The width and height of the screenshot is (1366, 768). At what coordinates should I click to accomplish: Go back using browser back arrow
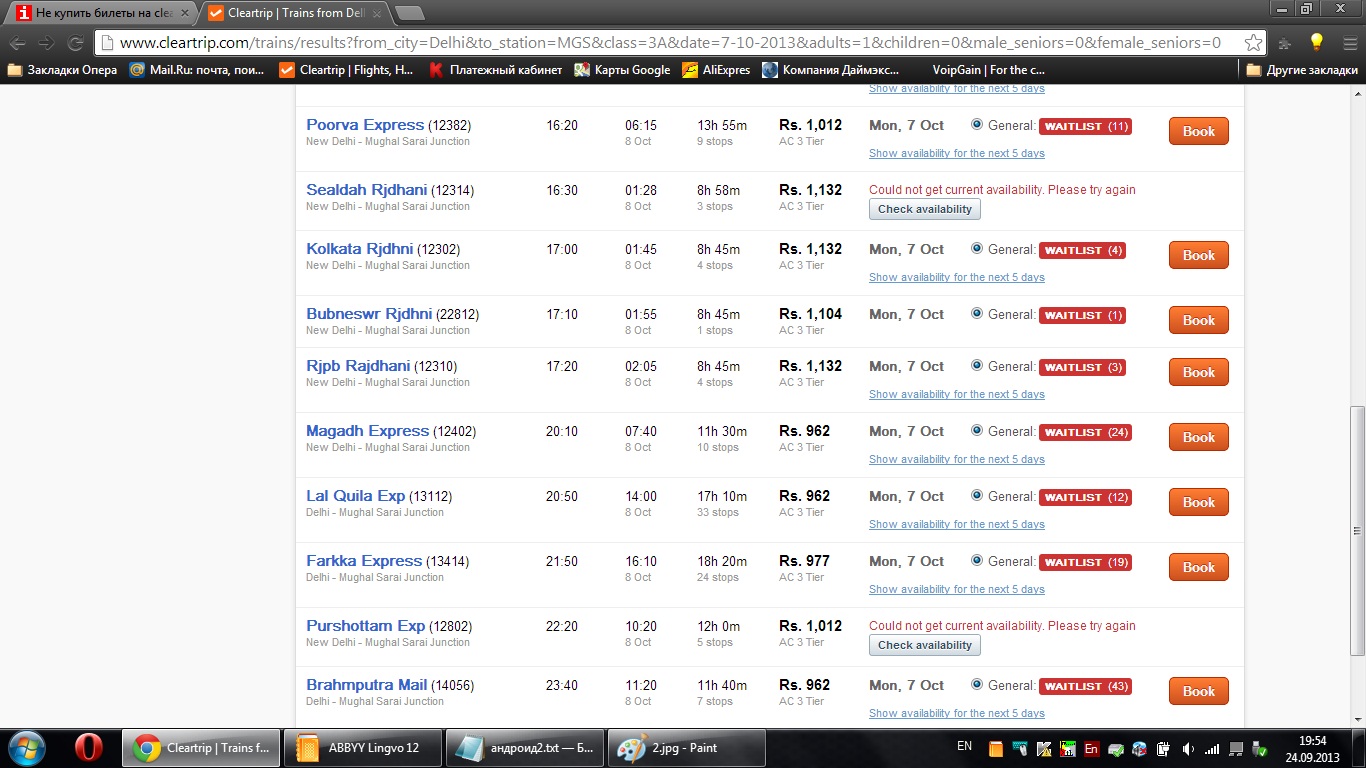pos(18,43)
